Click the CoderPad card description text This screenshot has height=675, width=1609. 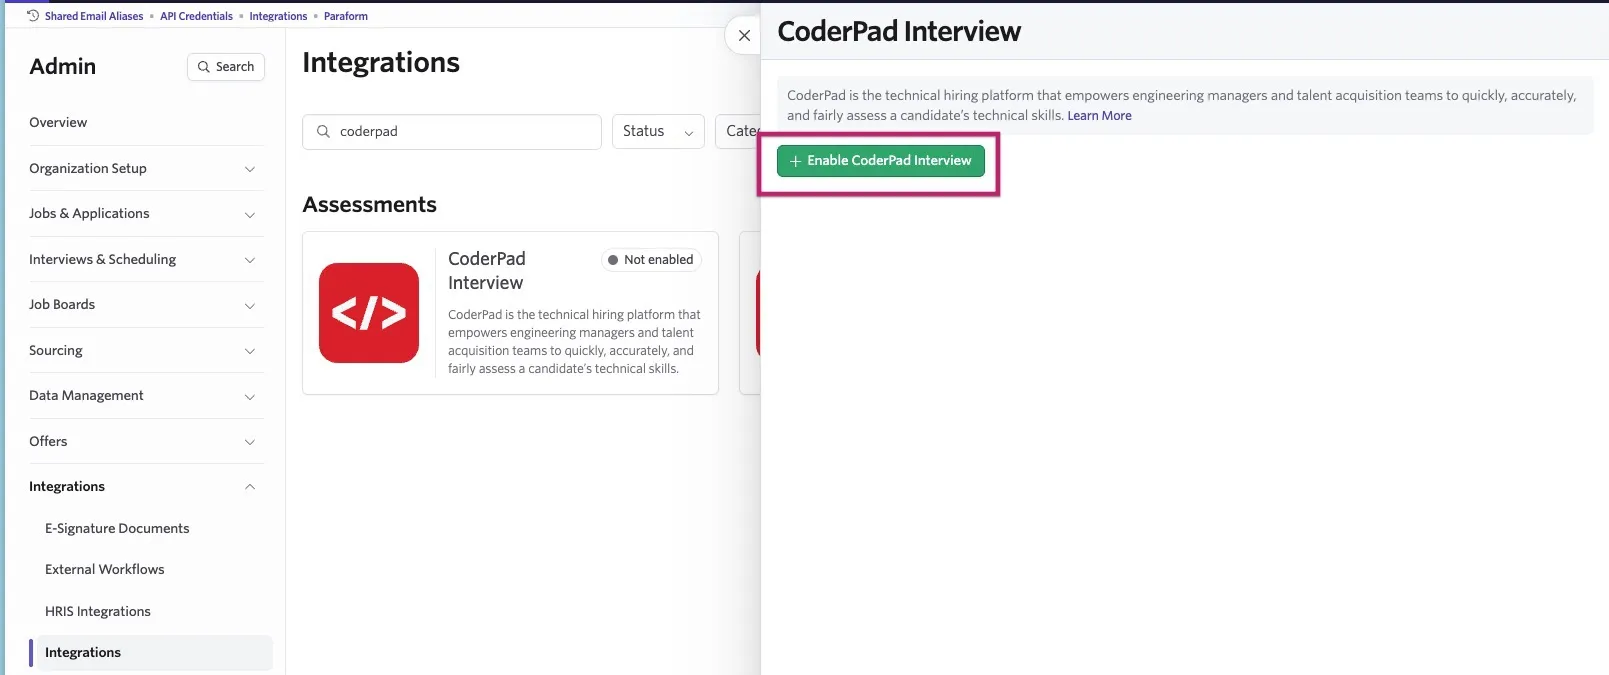tap(575, 342)
